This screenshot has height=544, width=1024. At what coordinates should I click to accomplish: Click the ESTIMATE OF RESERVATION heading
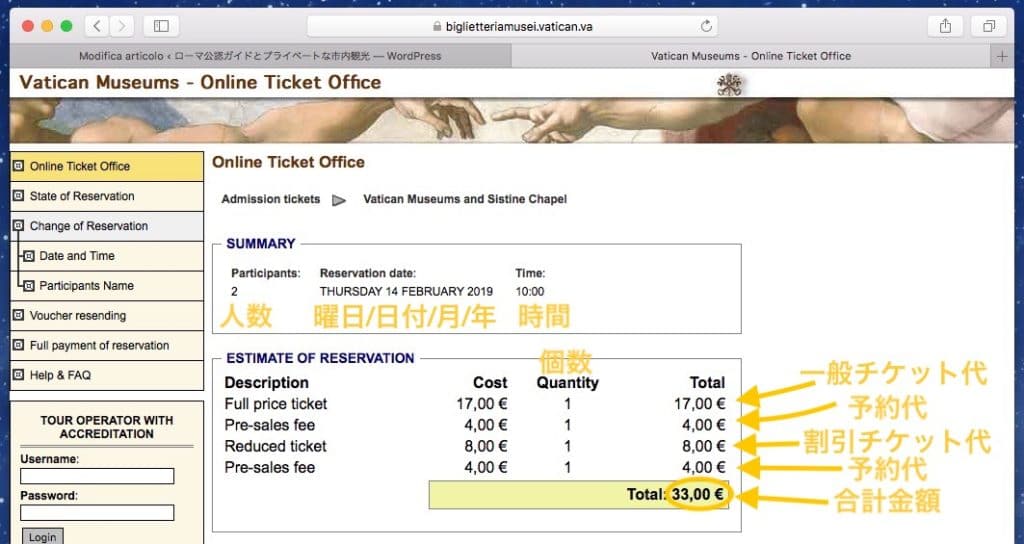(x=320, y=358)
